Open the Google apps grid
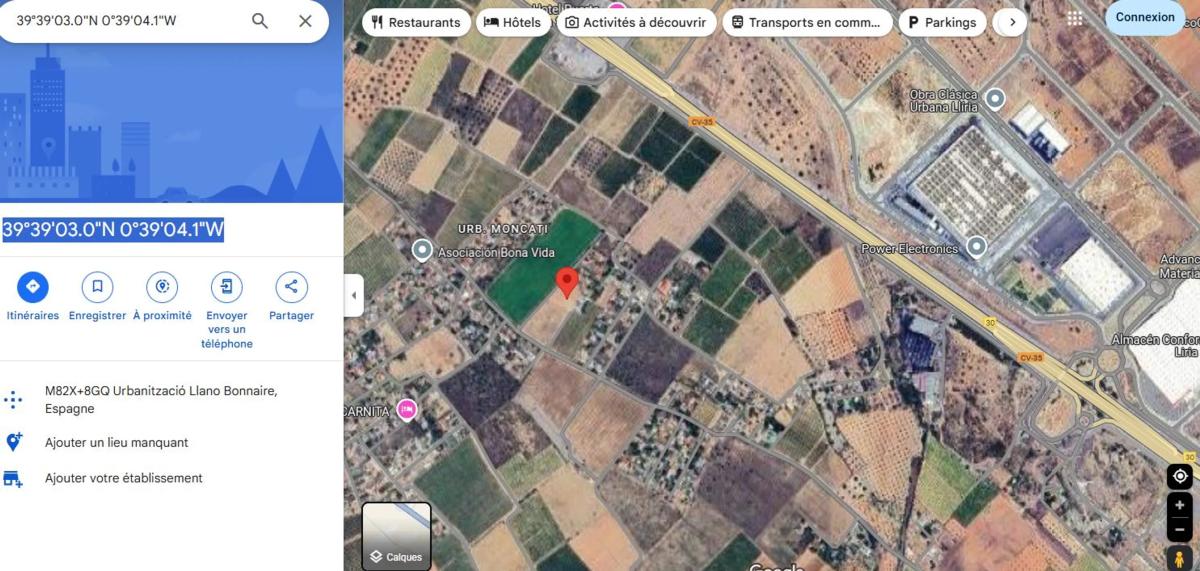The height and width of the screenshot is (571, 1200). pos(1075,18)
